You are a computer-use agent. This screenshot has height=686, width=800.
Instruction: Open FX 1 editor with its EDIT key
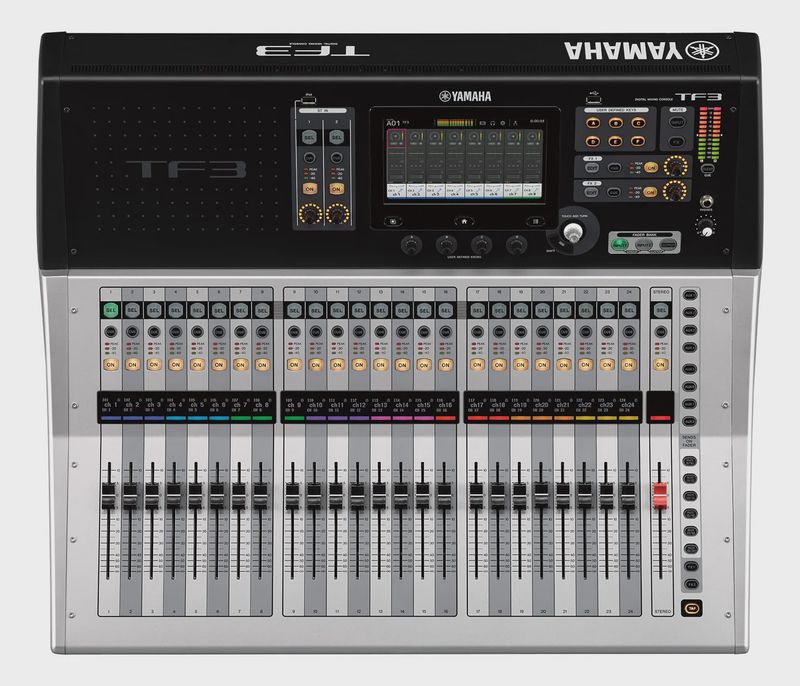coord(592,167)
